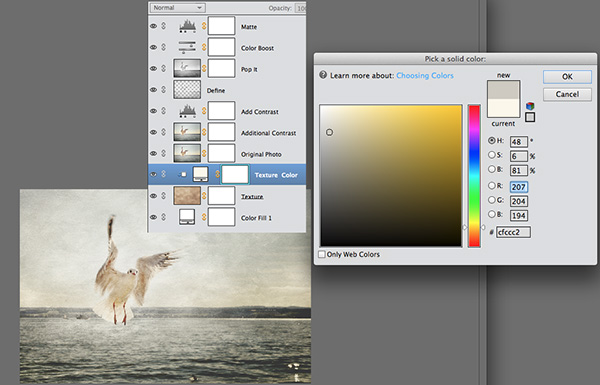Select the R red radio button
The width and height of the screenshot is (600, 385).
point(492,186)
